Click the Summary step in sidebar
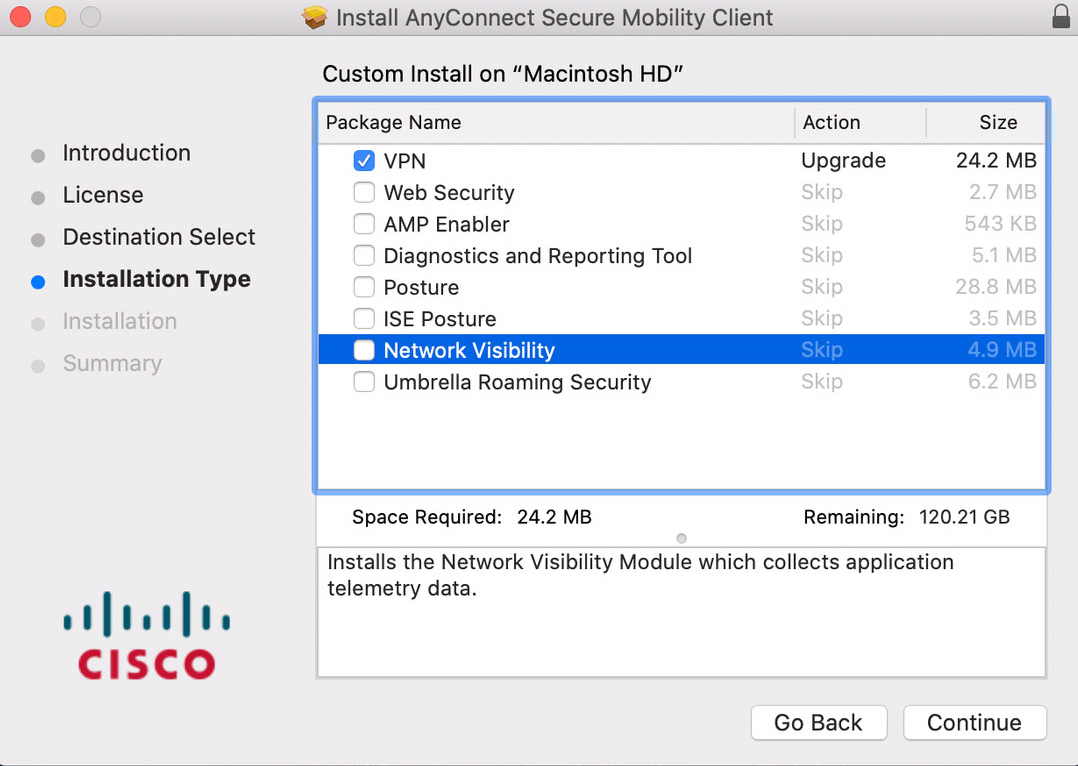Screen dimensions: 1078x766 click(x=112, y=363)
